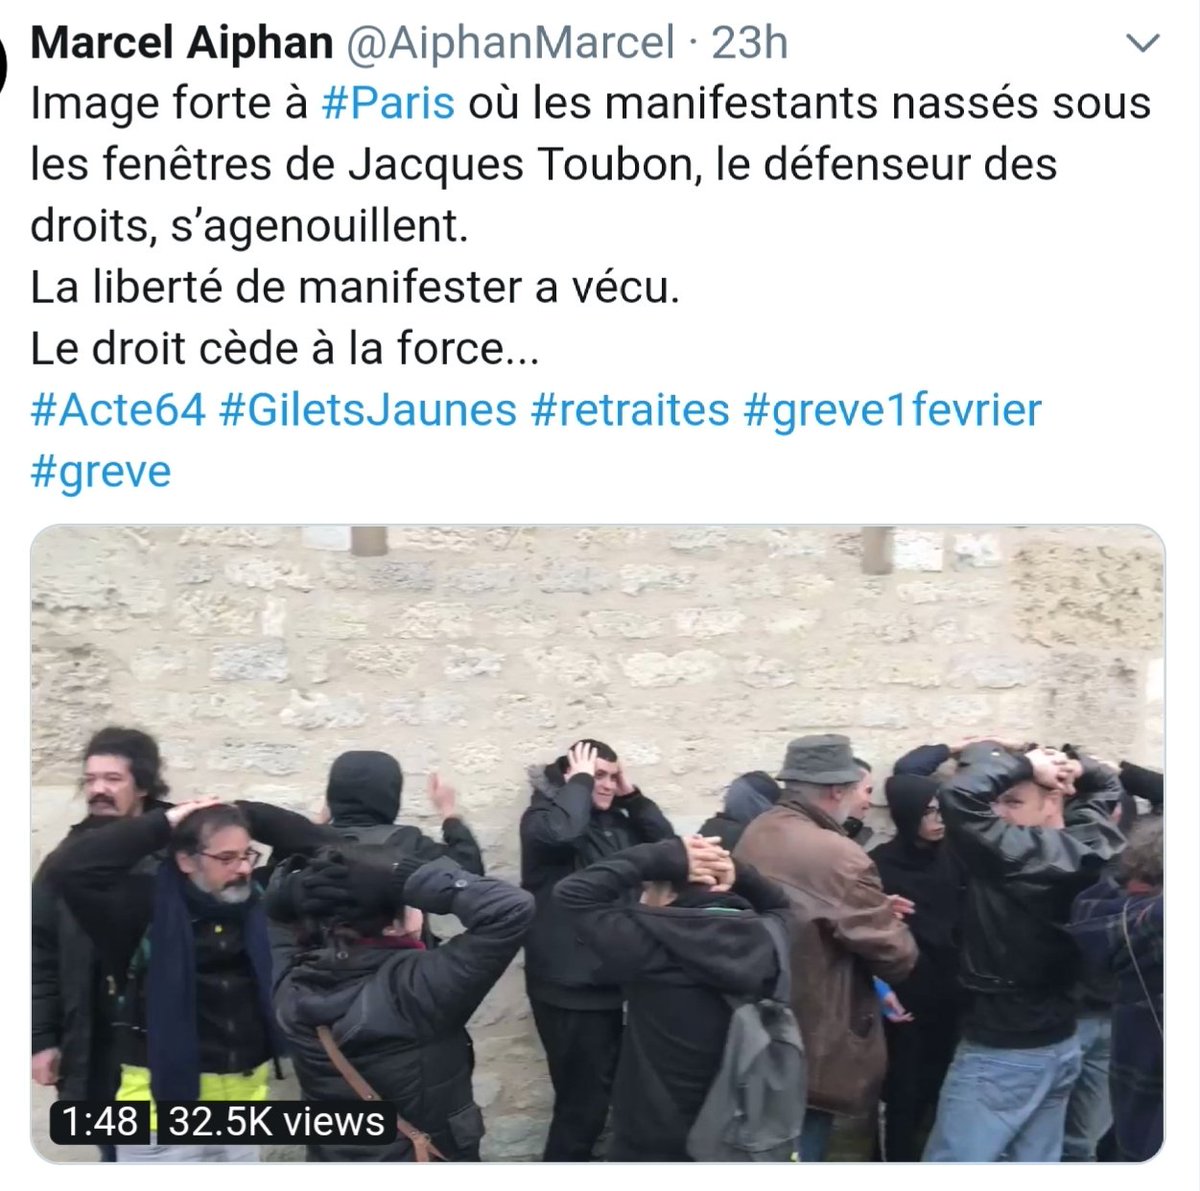1200x1191 pixels.
Task: Click the 32.5K views counter
Action: [276, 1121]
